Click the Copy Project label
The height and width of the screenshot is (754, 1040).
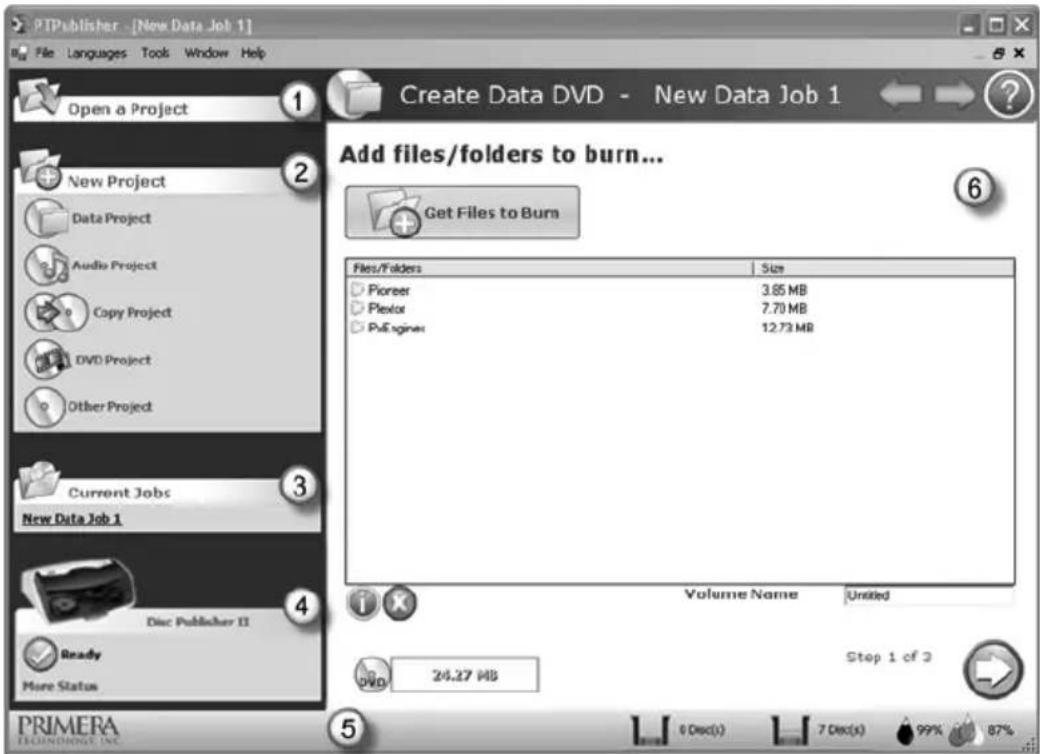coord(132,312)
